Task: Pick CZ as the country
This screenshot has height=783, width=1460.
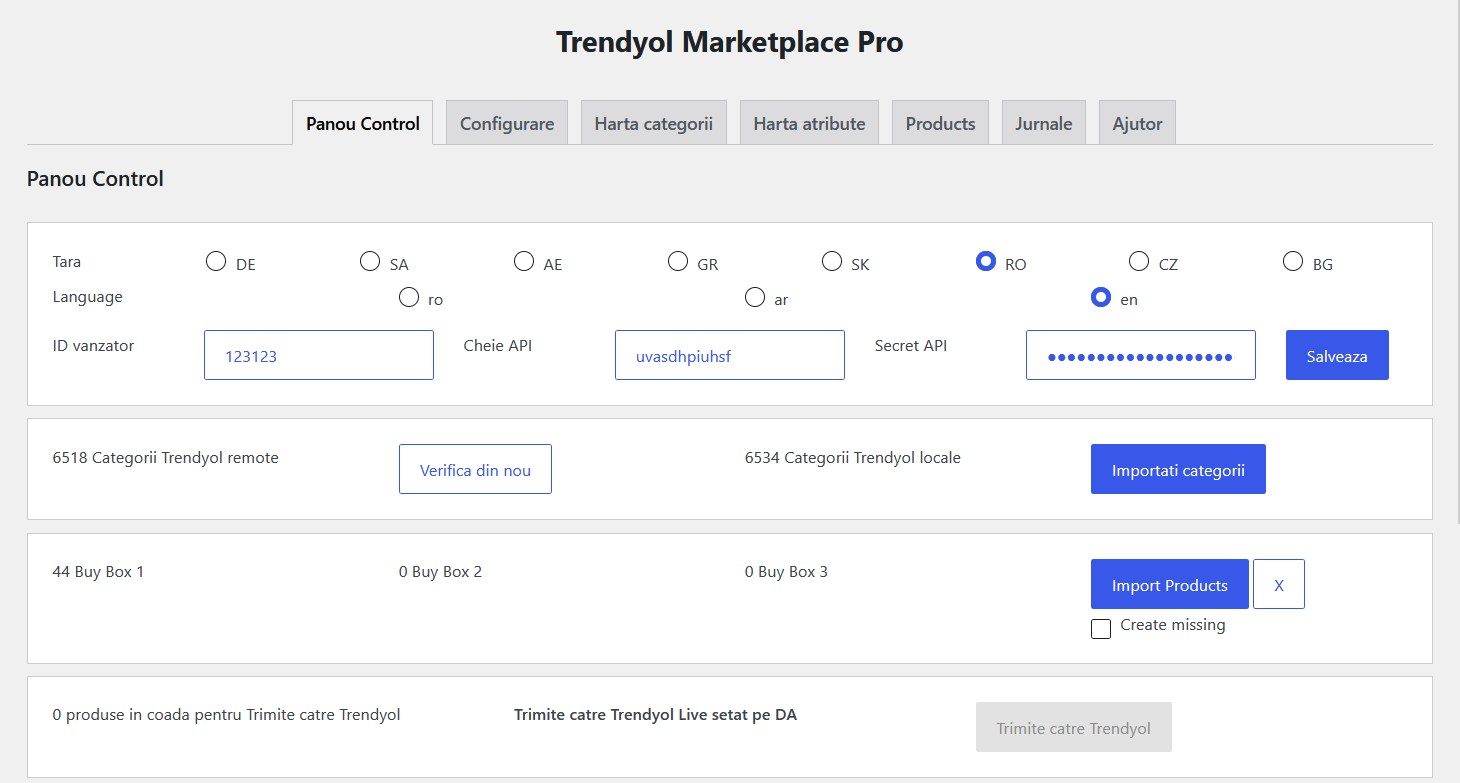Action: [x=1139, y=262]
